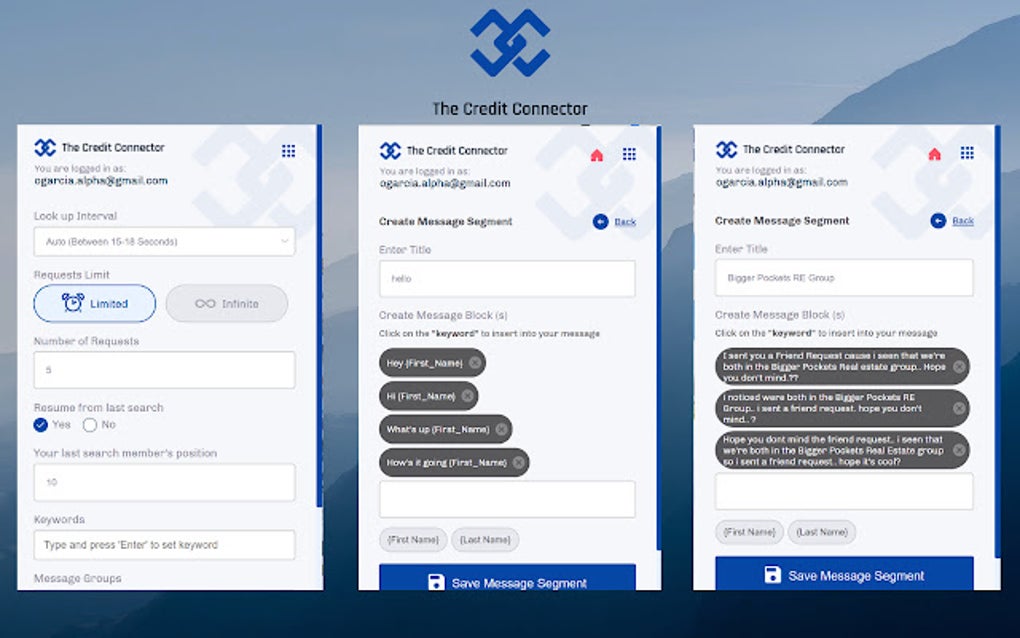Remove the 'What's up {First_Name}' block
The height and width of the screenshot is (638, 1020).
(x=502, y=429)
